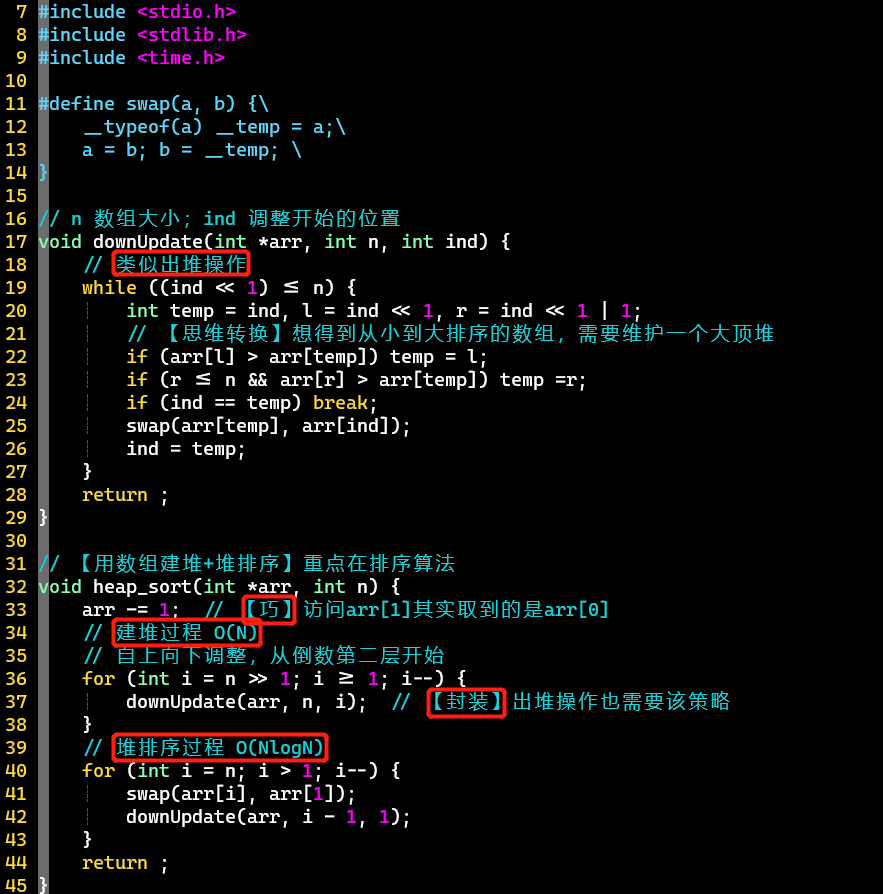Click the red-boxed 堆排序过程 O(NlogN) comment

[220, 748]
